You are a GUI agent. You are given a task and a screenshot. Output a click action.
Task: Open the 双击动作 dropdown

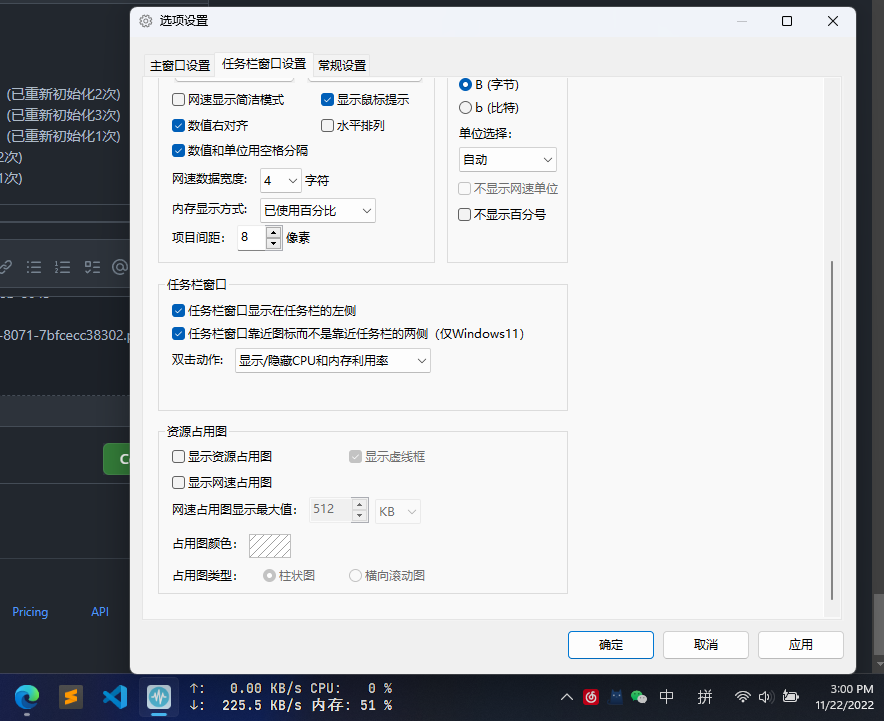coord(332,360)
